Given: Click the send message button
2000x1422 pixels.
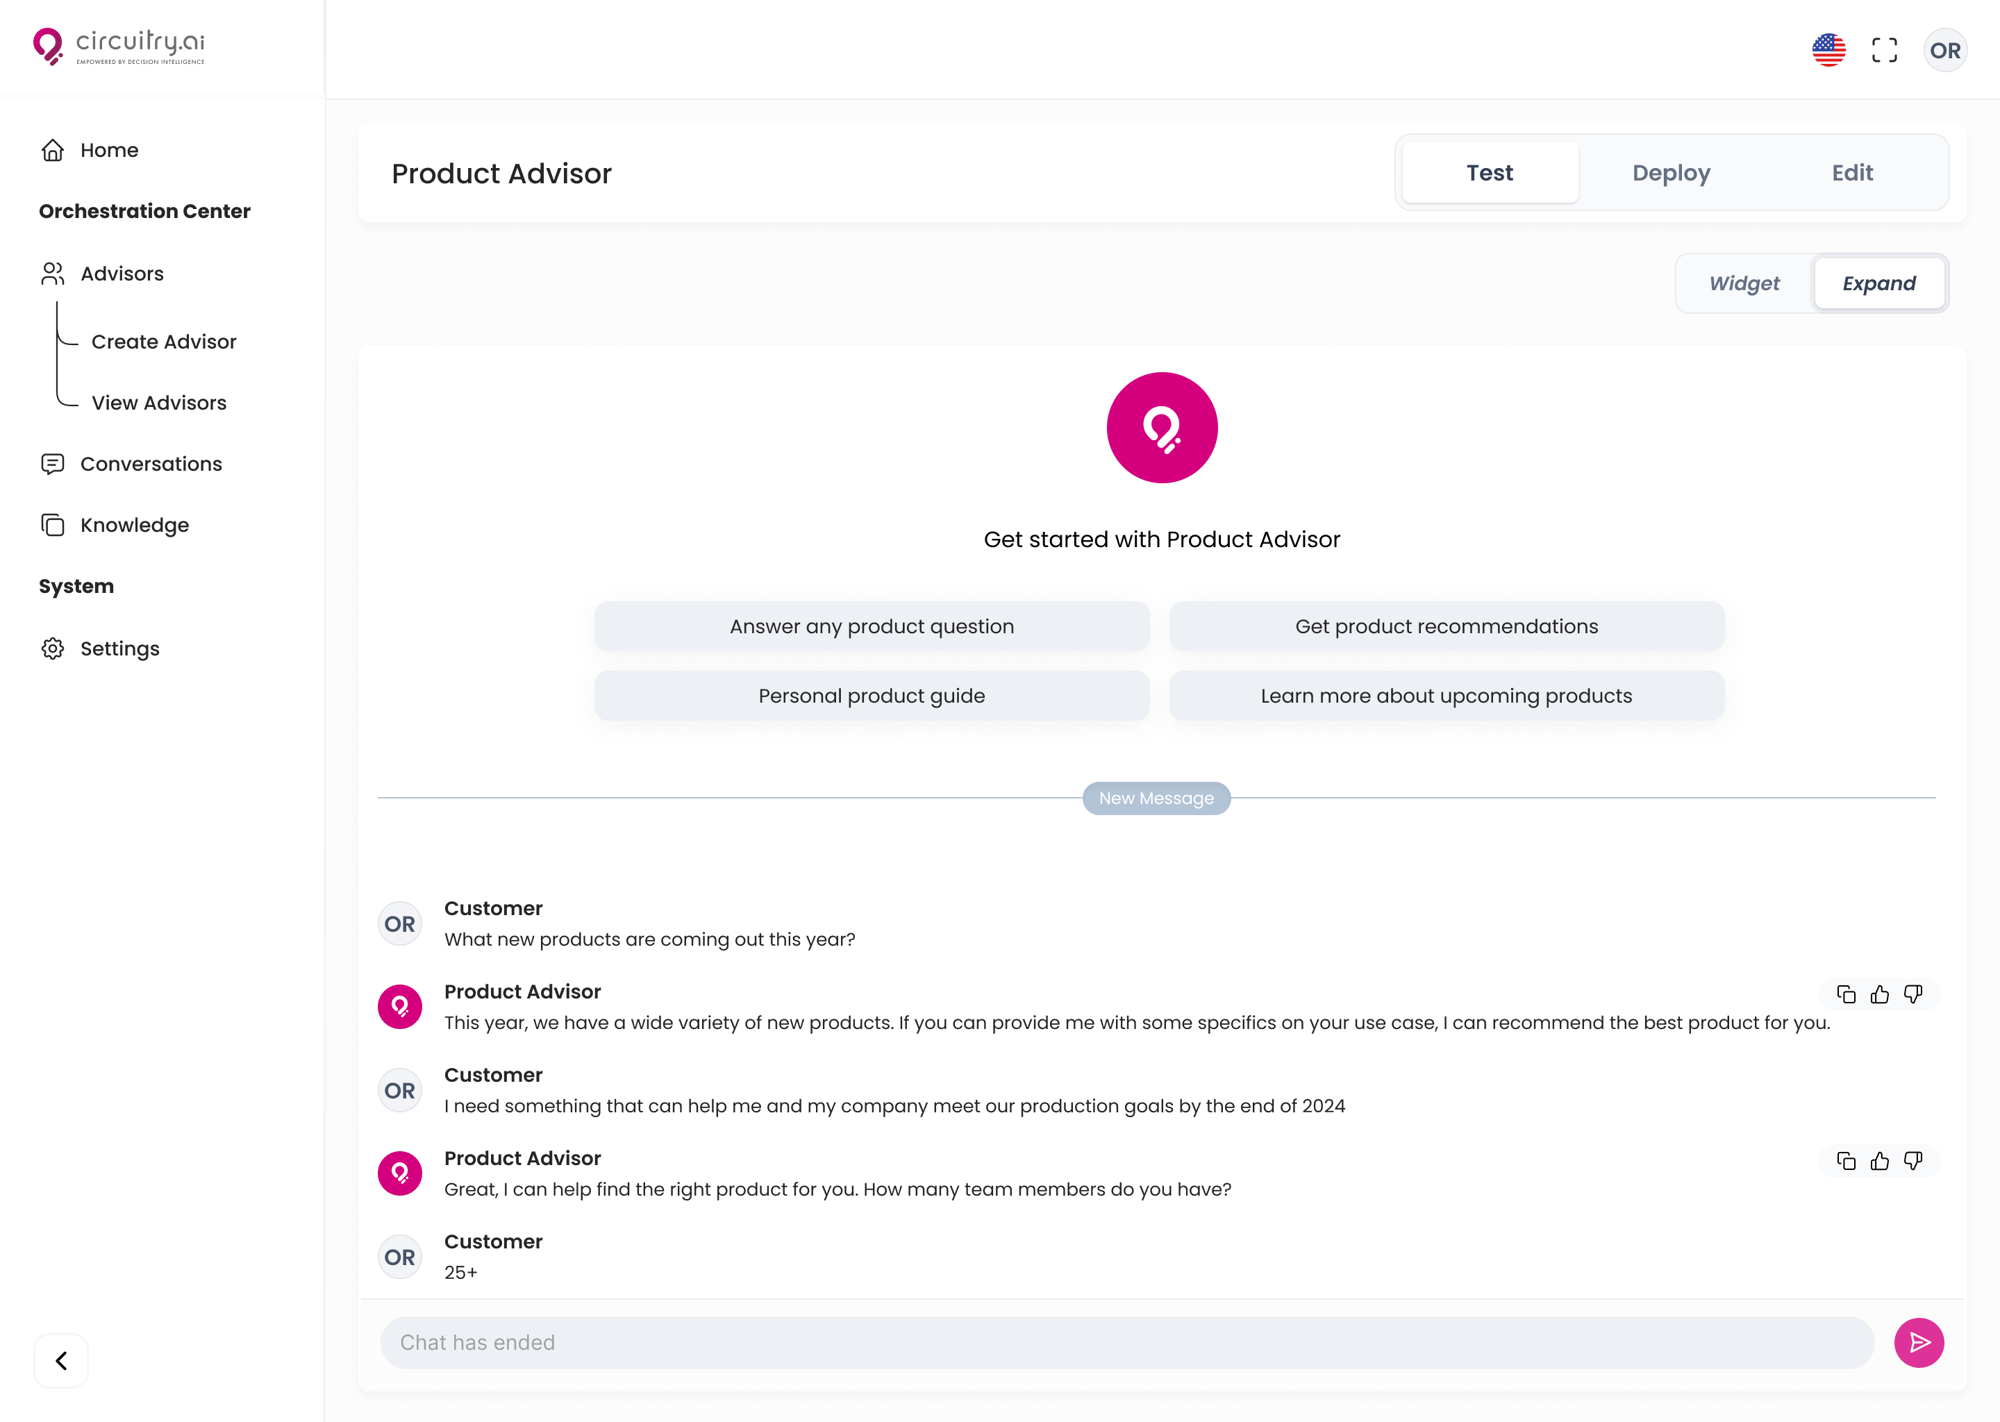Looking at the screenshot, I should tap(1920, 1342).
